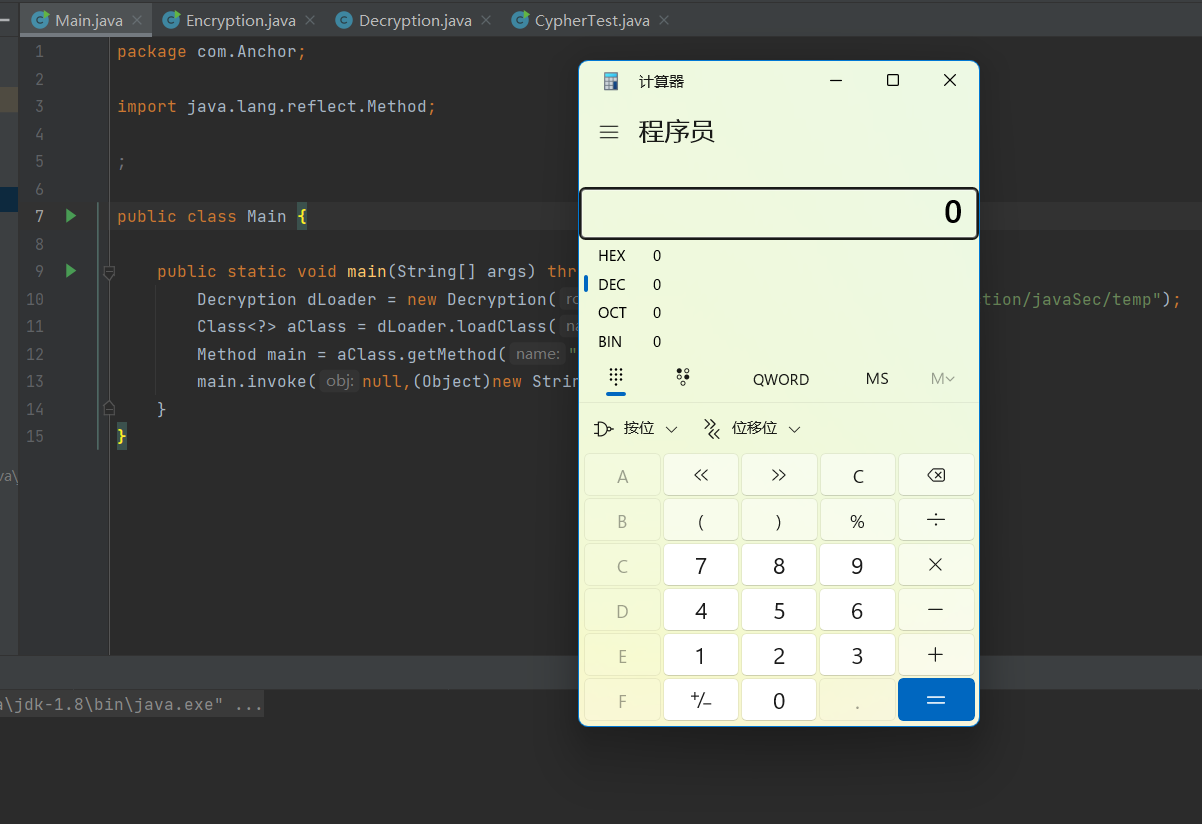1202x824 pixels.
Task: Click the backspace delete key
Action: [x=936, y=475]
